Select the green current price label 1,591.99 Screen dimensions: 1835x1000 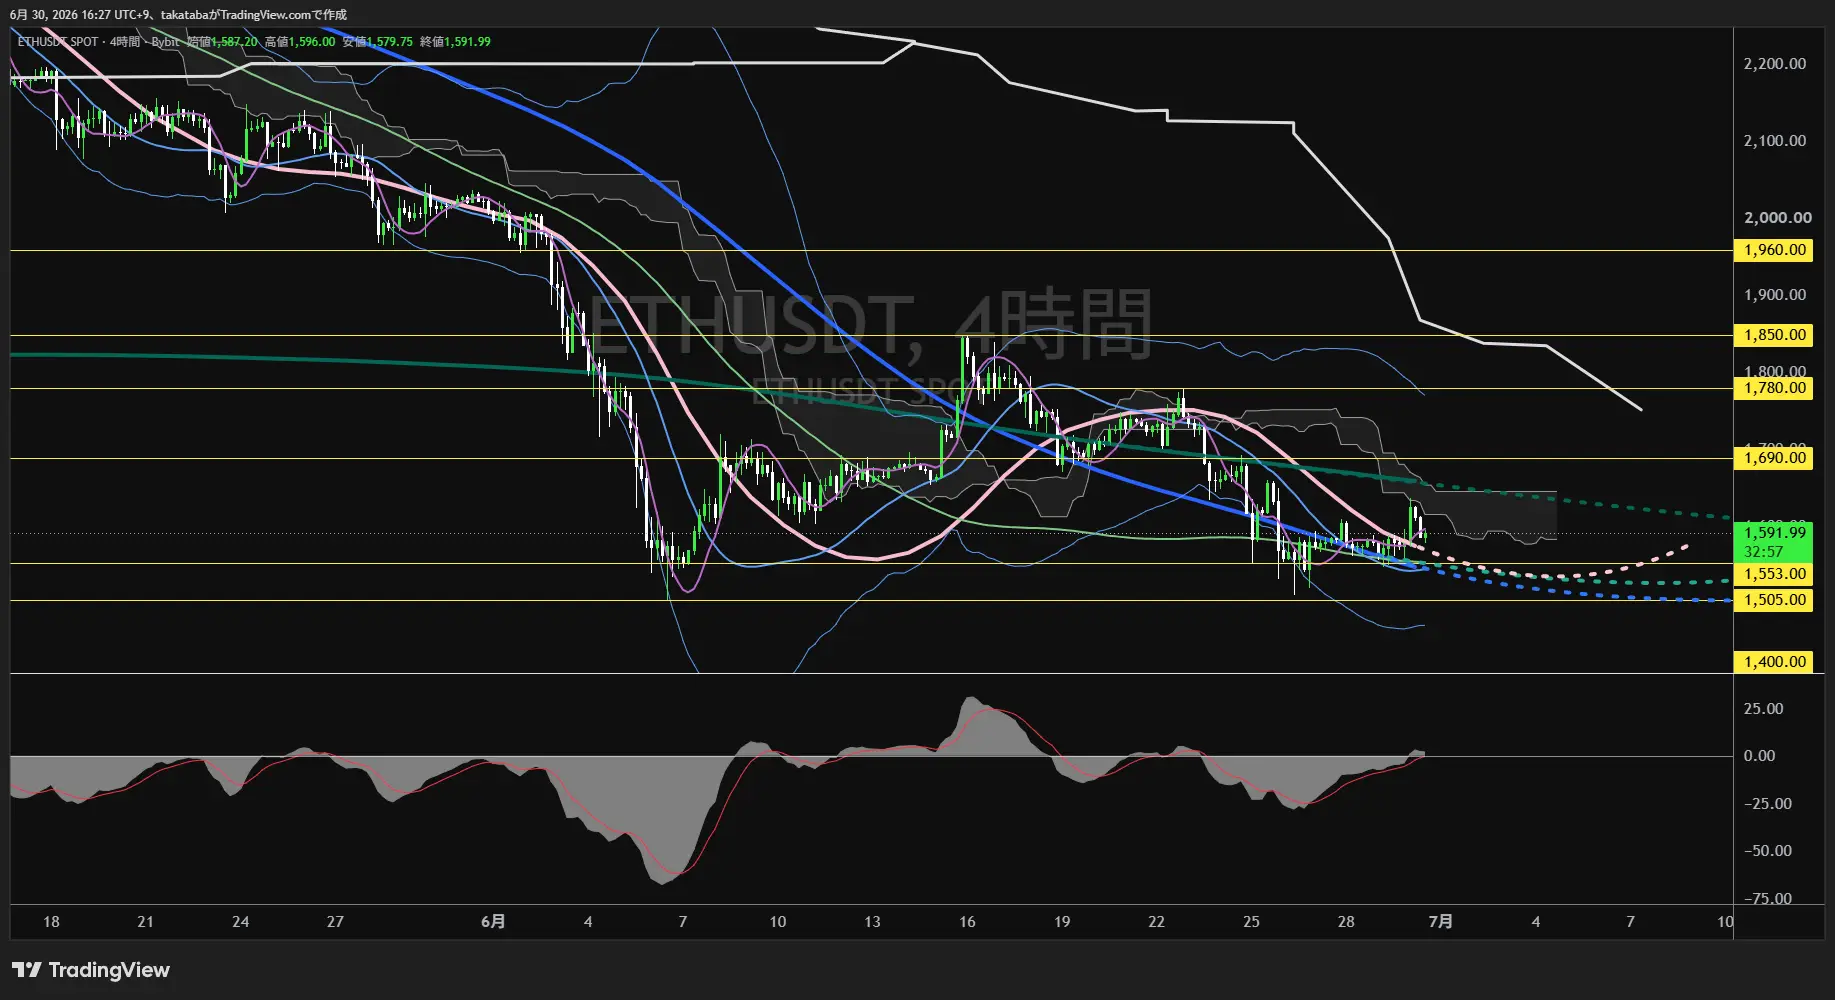tap(1774, 533)
